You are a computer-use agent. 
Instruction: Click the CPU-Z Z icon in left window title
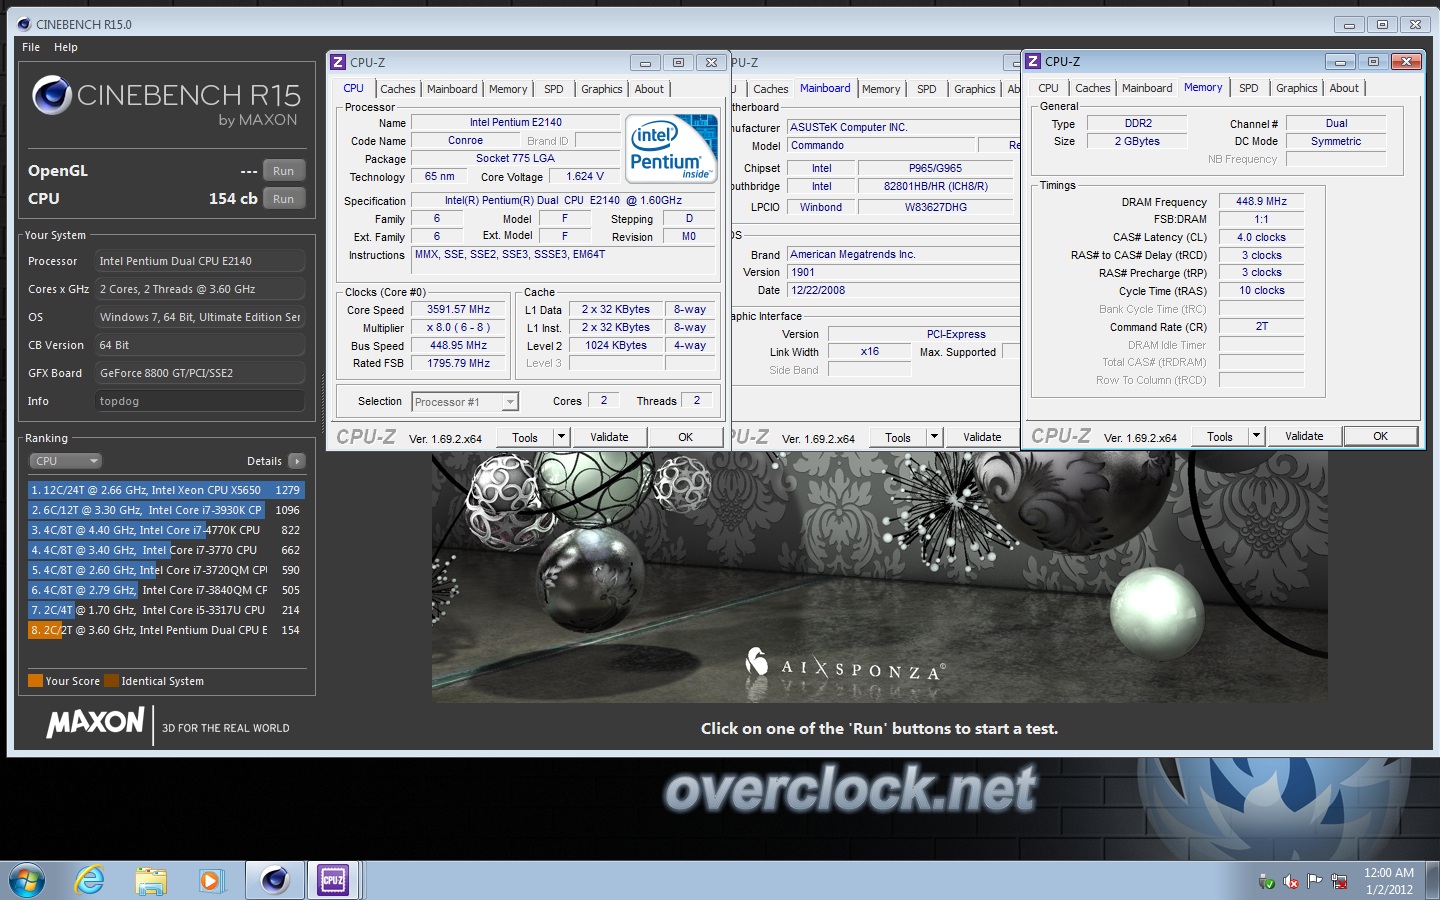338,62
